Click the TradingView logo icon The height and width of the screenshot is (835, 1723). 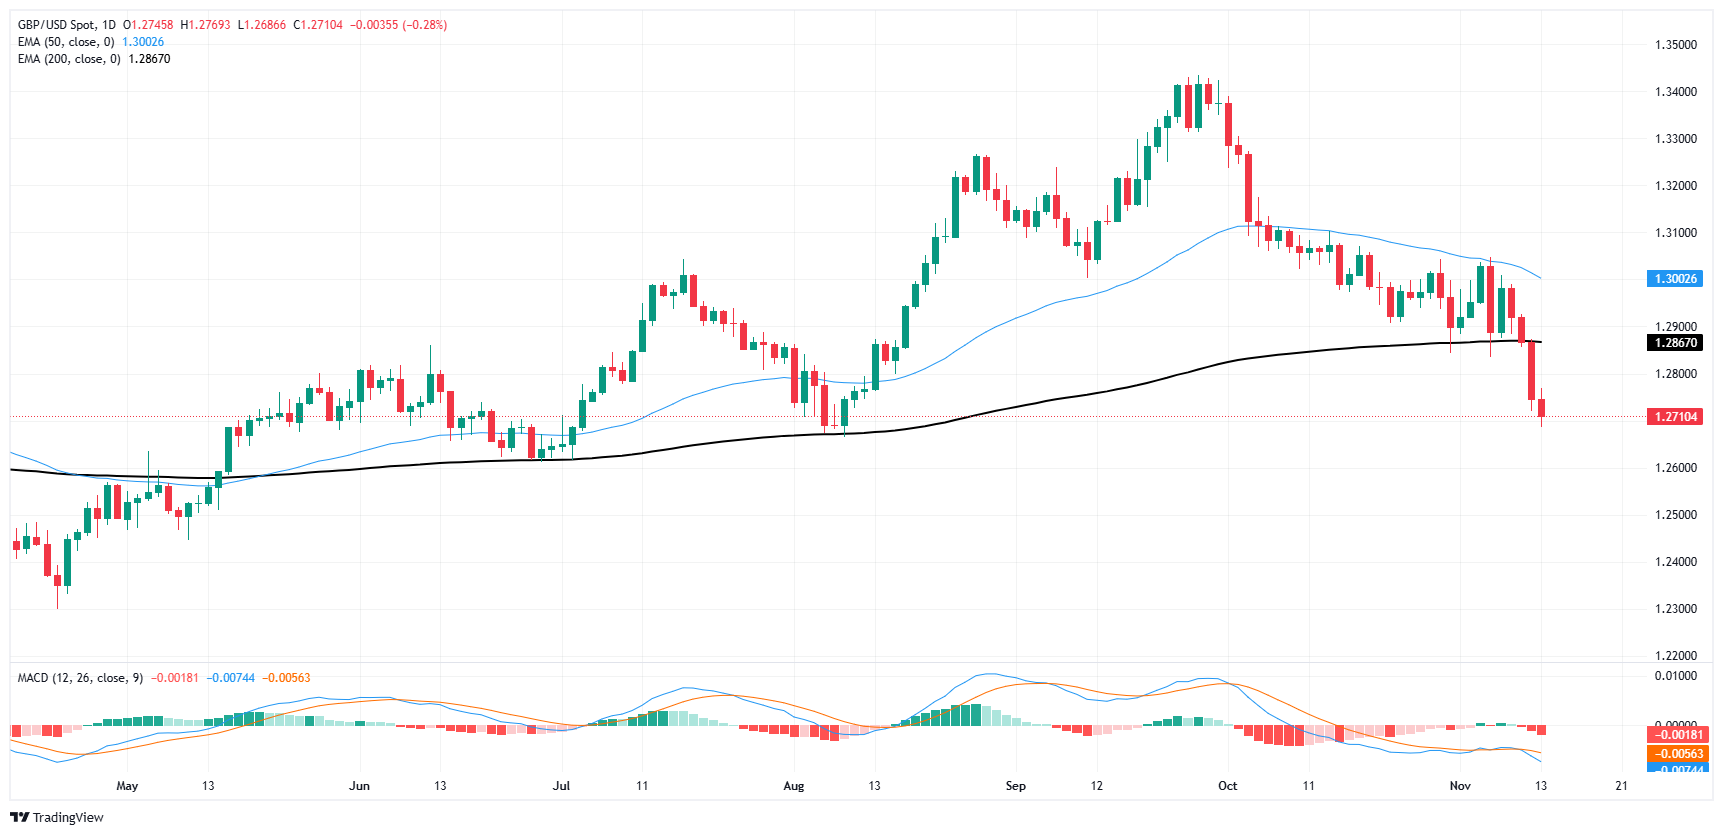[19, 817]
